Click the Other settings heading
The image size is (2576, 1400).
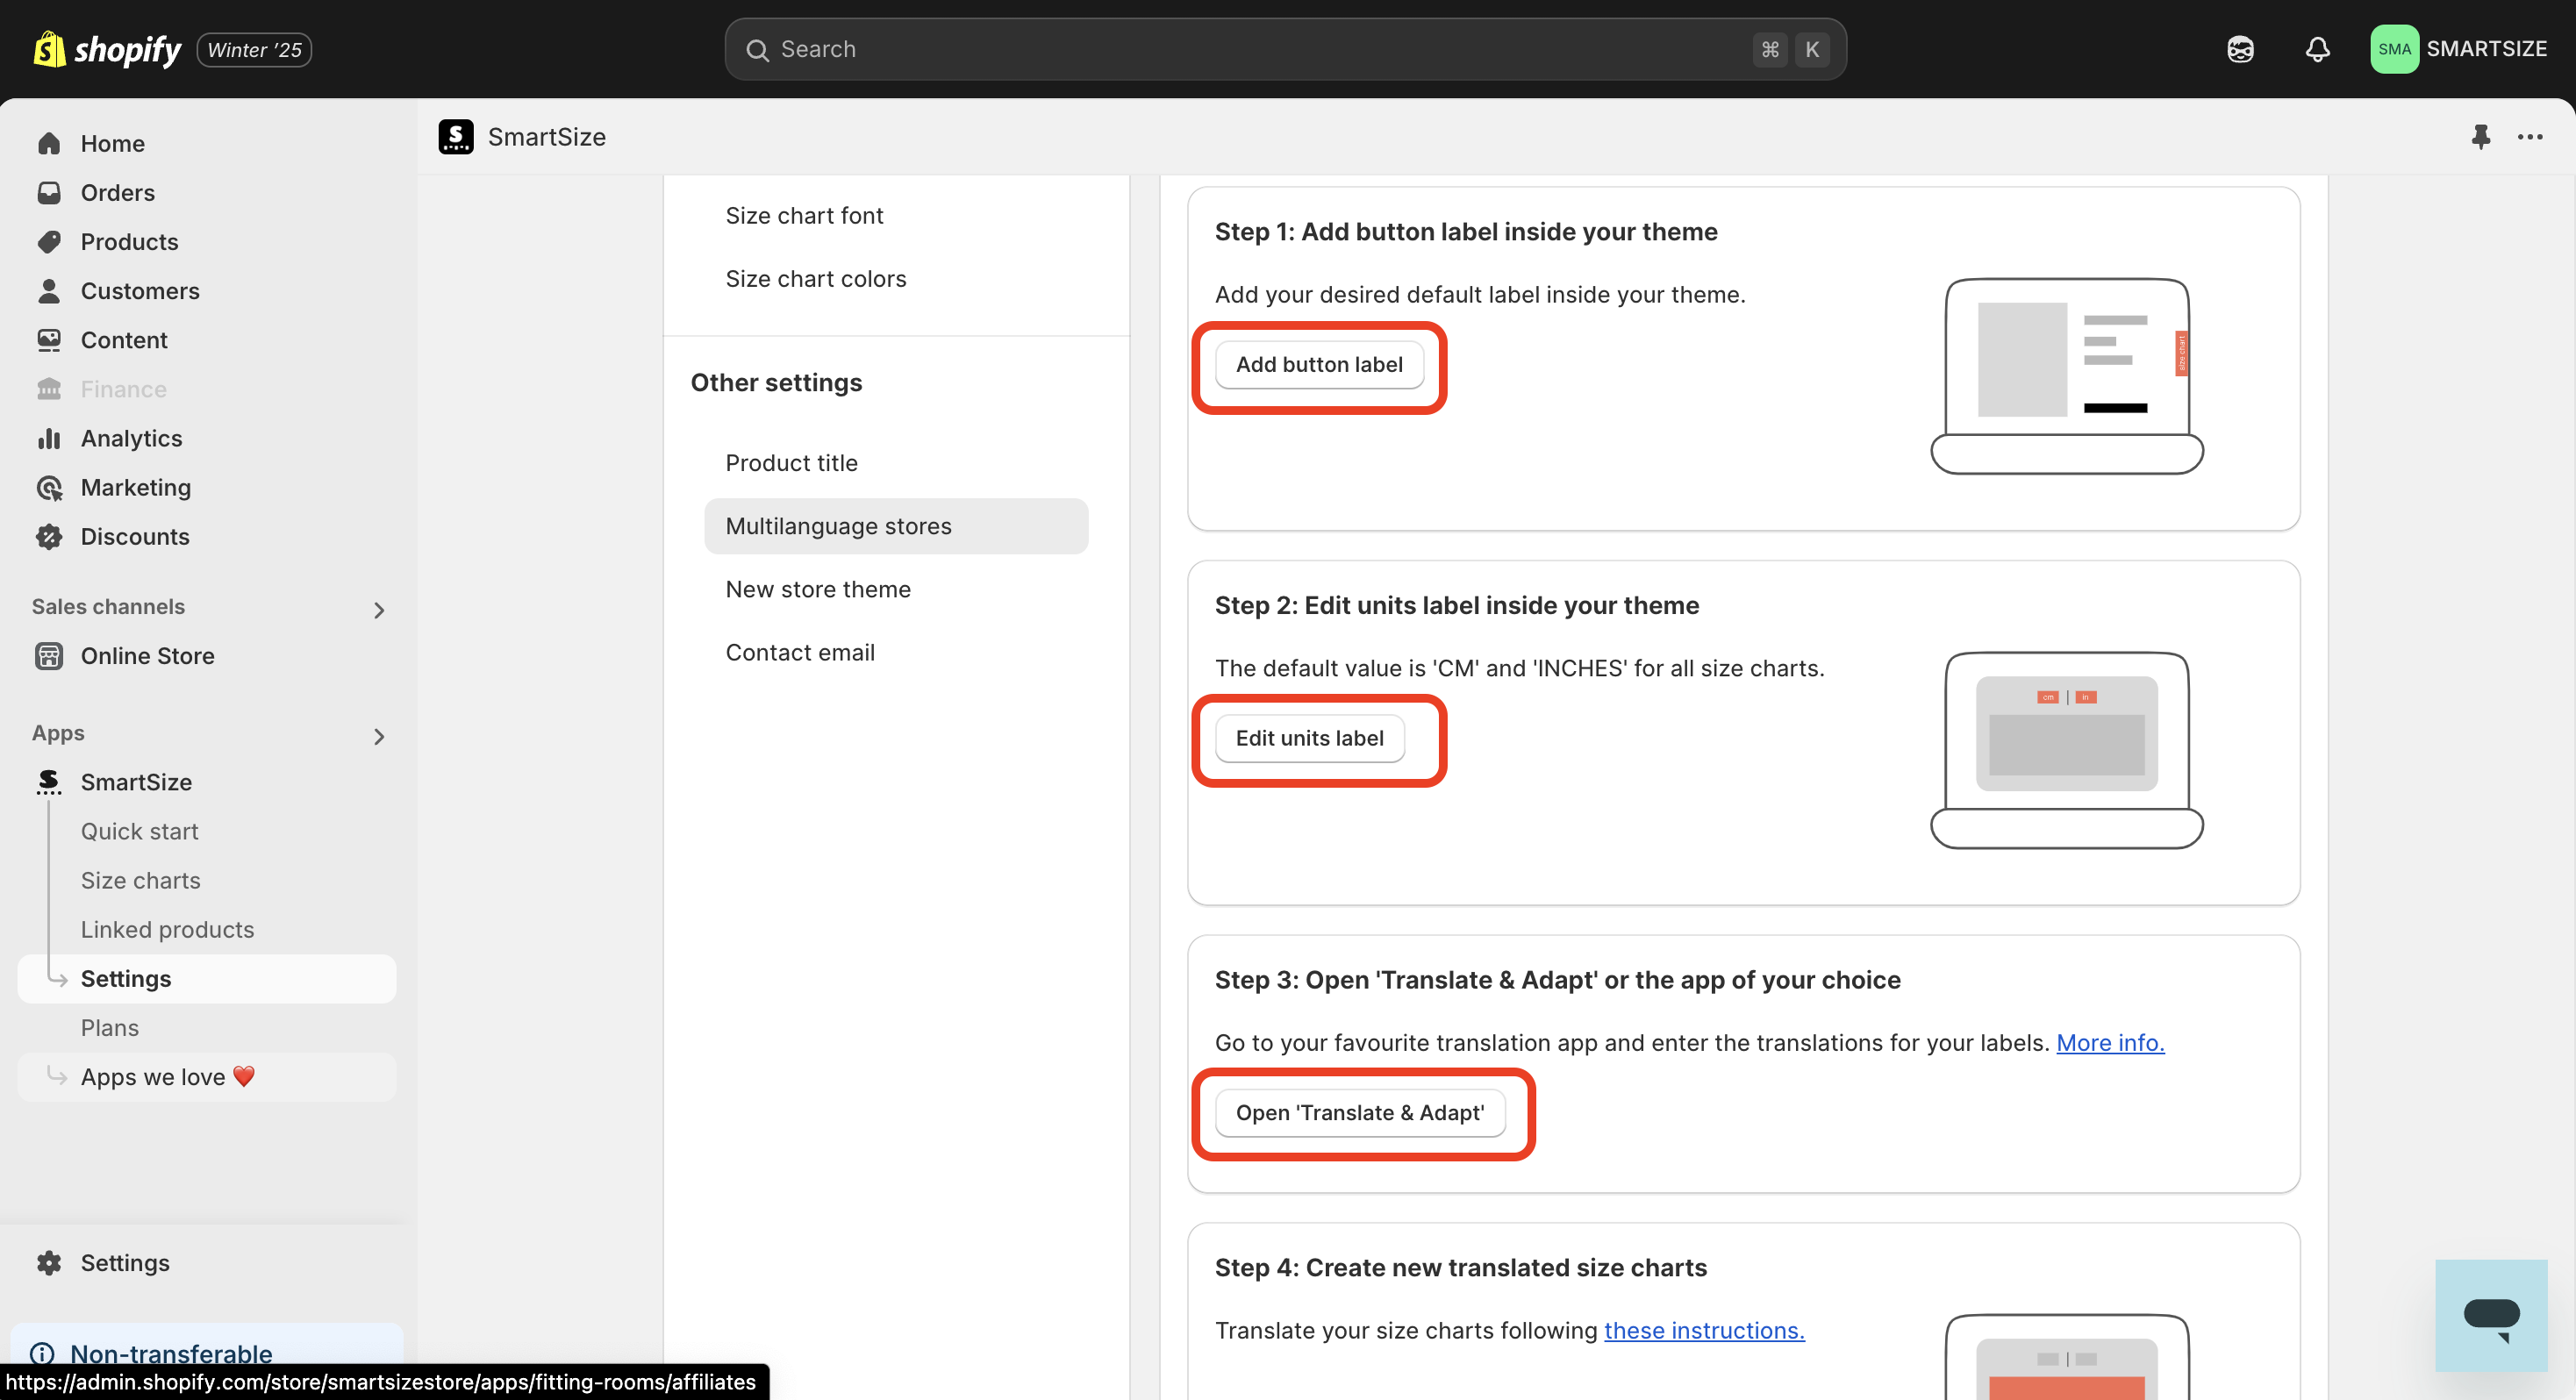coord(776,382)
